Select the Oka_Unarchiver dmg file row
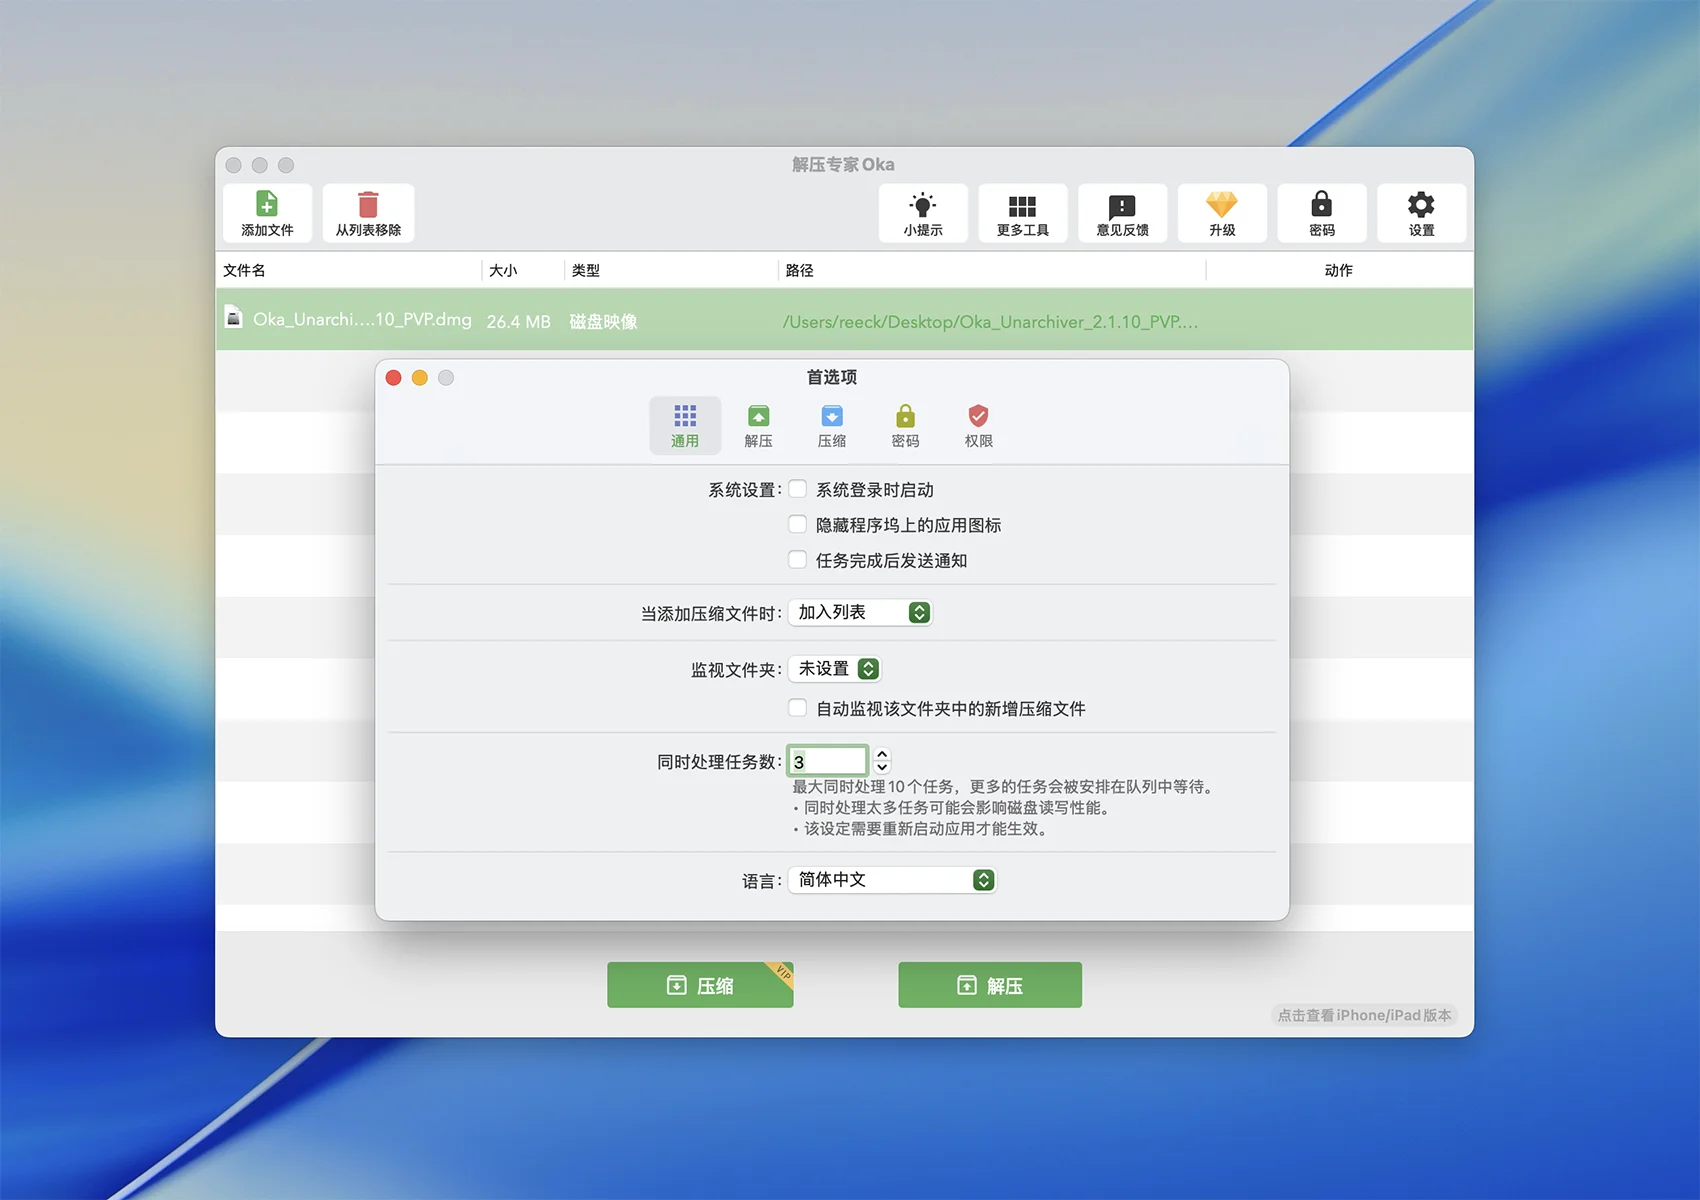The image size is (1700, 1200). coord(700,320)
